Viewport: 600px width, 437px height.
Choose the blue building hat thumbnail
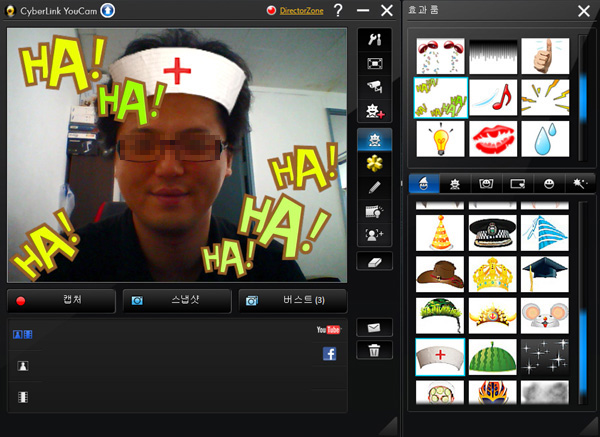545,233
